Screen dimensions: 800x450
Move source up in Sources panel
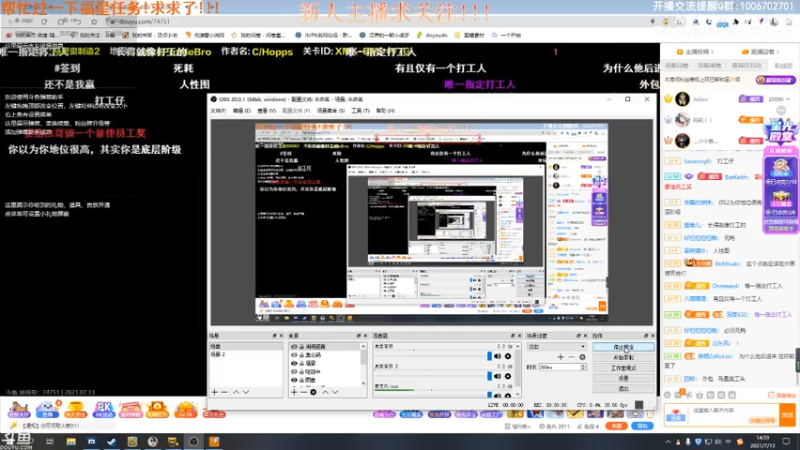(x=325, y=392)
